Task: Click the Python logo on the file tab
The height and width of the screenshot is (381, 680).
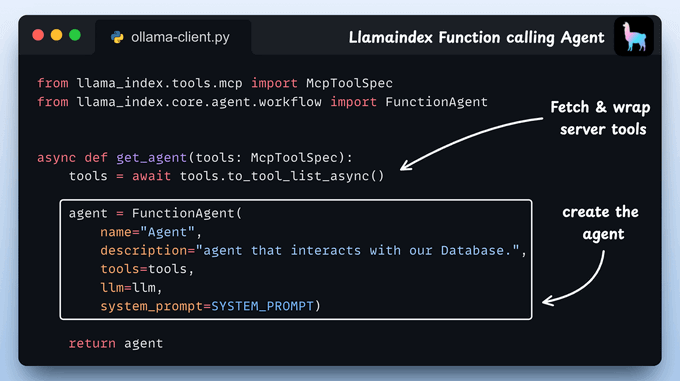Action: click(x=117, y=37)
